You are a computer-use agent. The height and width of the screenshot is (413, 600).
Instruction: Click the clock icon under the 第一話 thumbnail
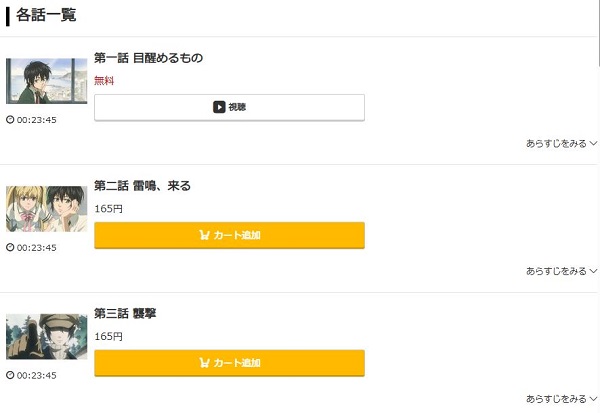10,120
